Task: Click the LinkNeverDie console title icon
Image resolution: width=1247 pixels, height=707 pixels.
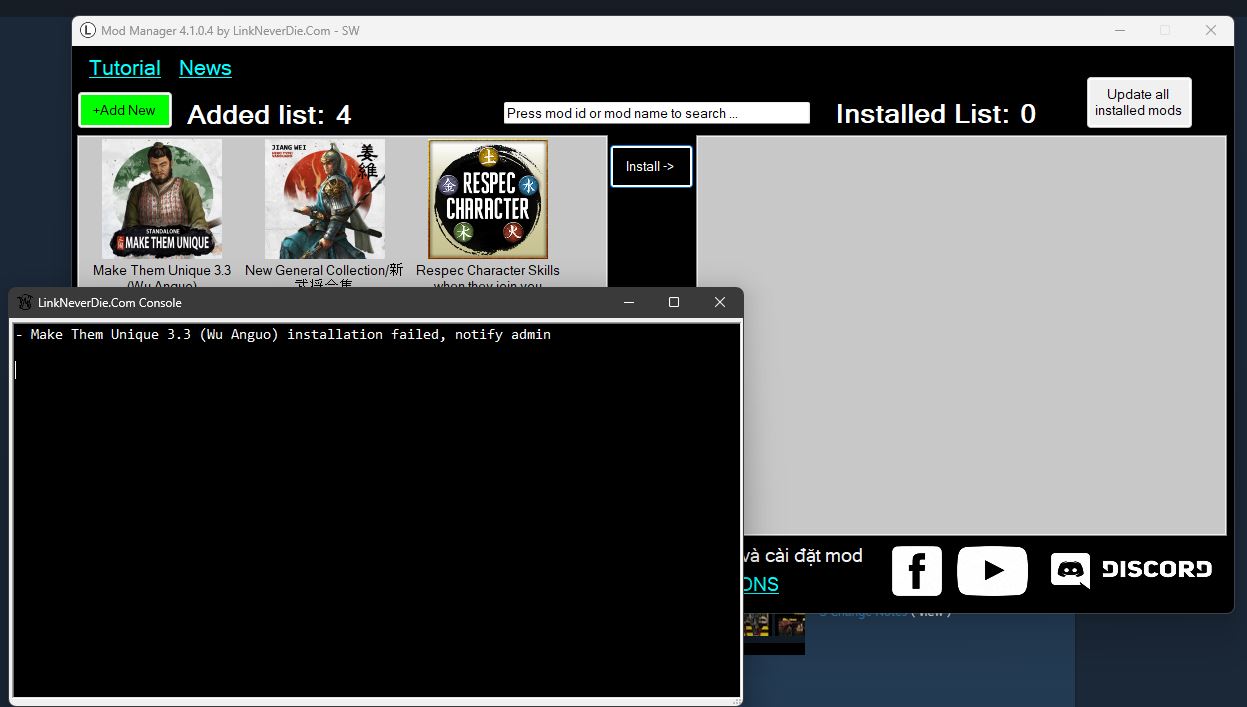Action: 25,303
